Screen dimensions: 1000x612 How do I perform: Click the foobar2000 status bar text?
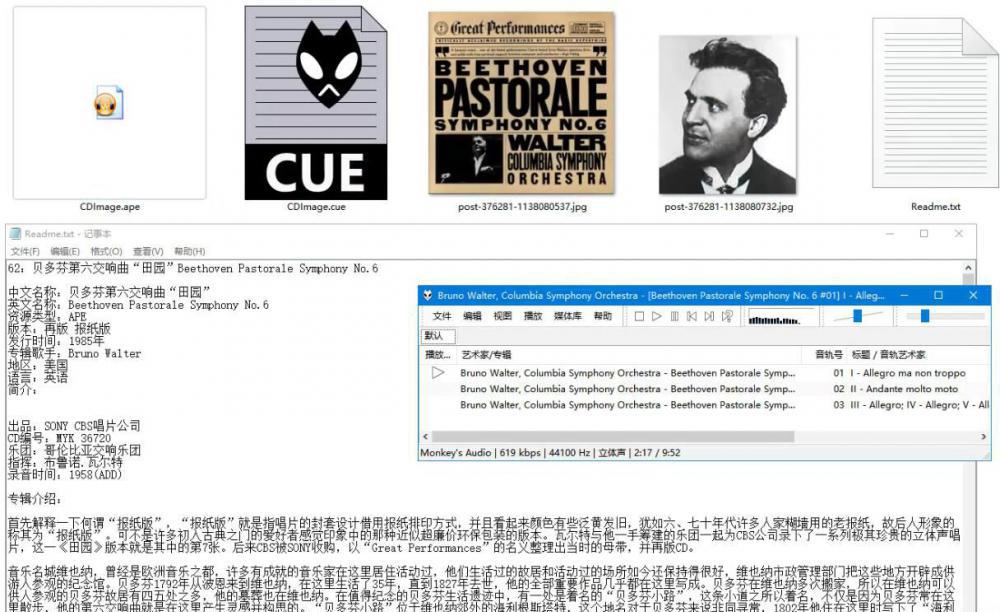coord(550,453)
